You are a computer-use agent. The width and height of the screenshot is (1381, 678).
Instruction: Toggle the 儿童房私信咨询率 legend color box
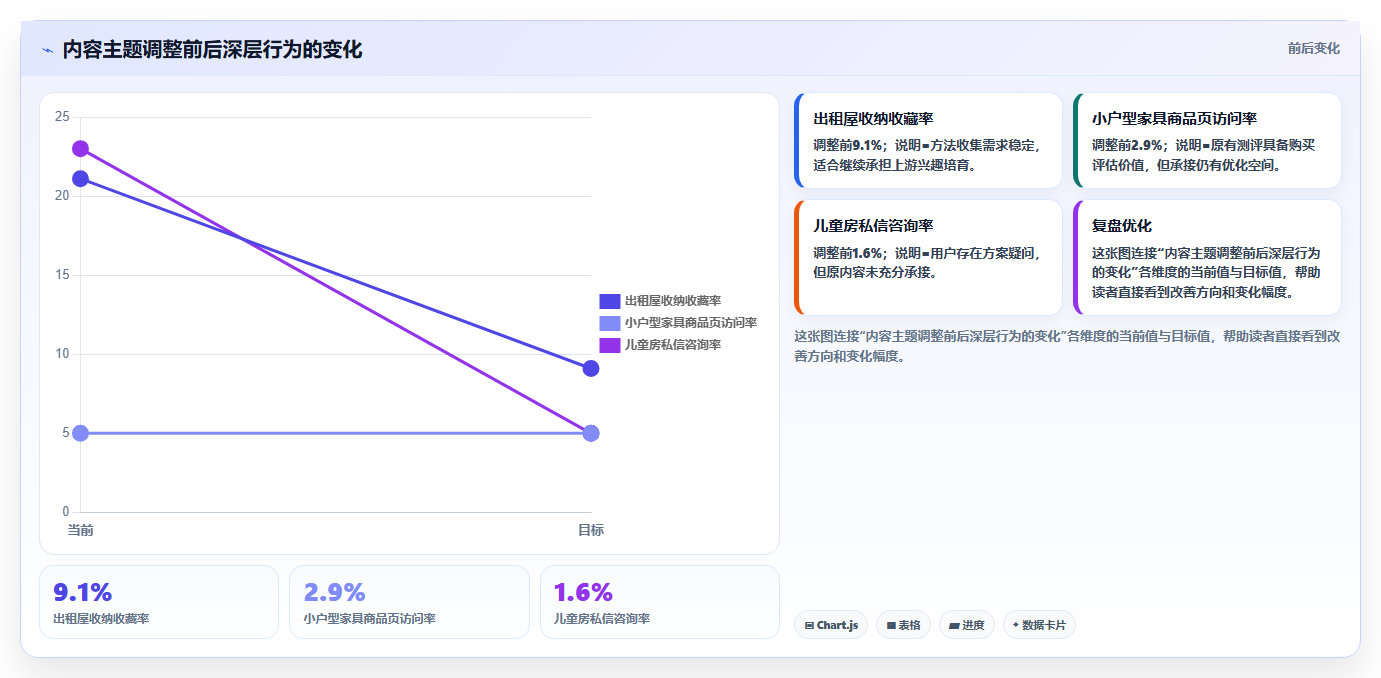click(610, 345)
